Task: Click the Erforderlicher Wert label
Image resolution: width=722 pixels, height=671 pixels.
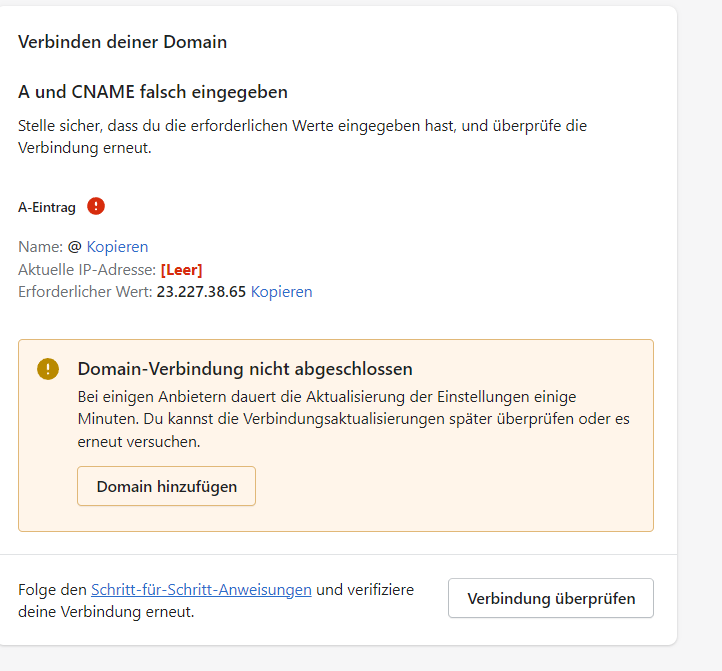Action: coord(85,292)
